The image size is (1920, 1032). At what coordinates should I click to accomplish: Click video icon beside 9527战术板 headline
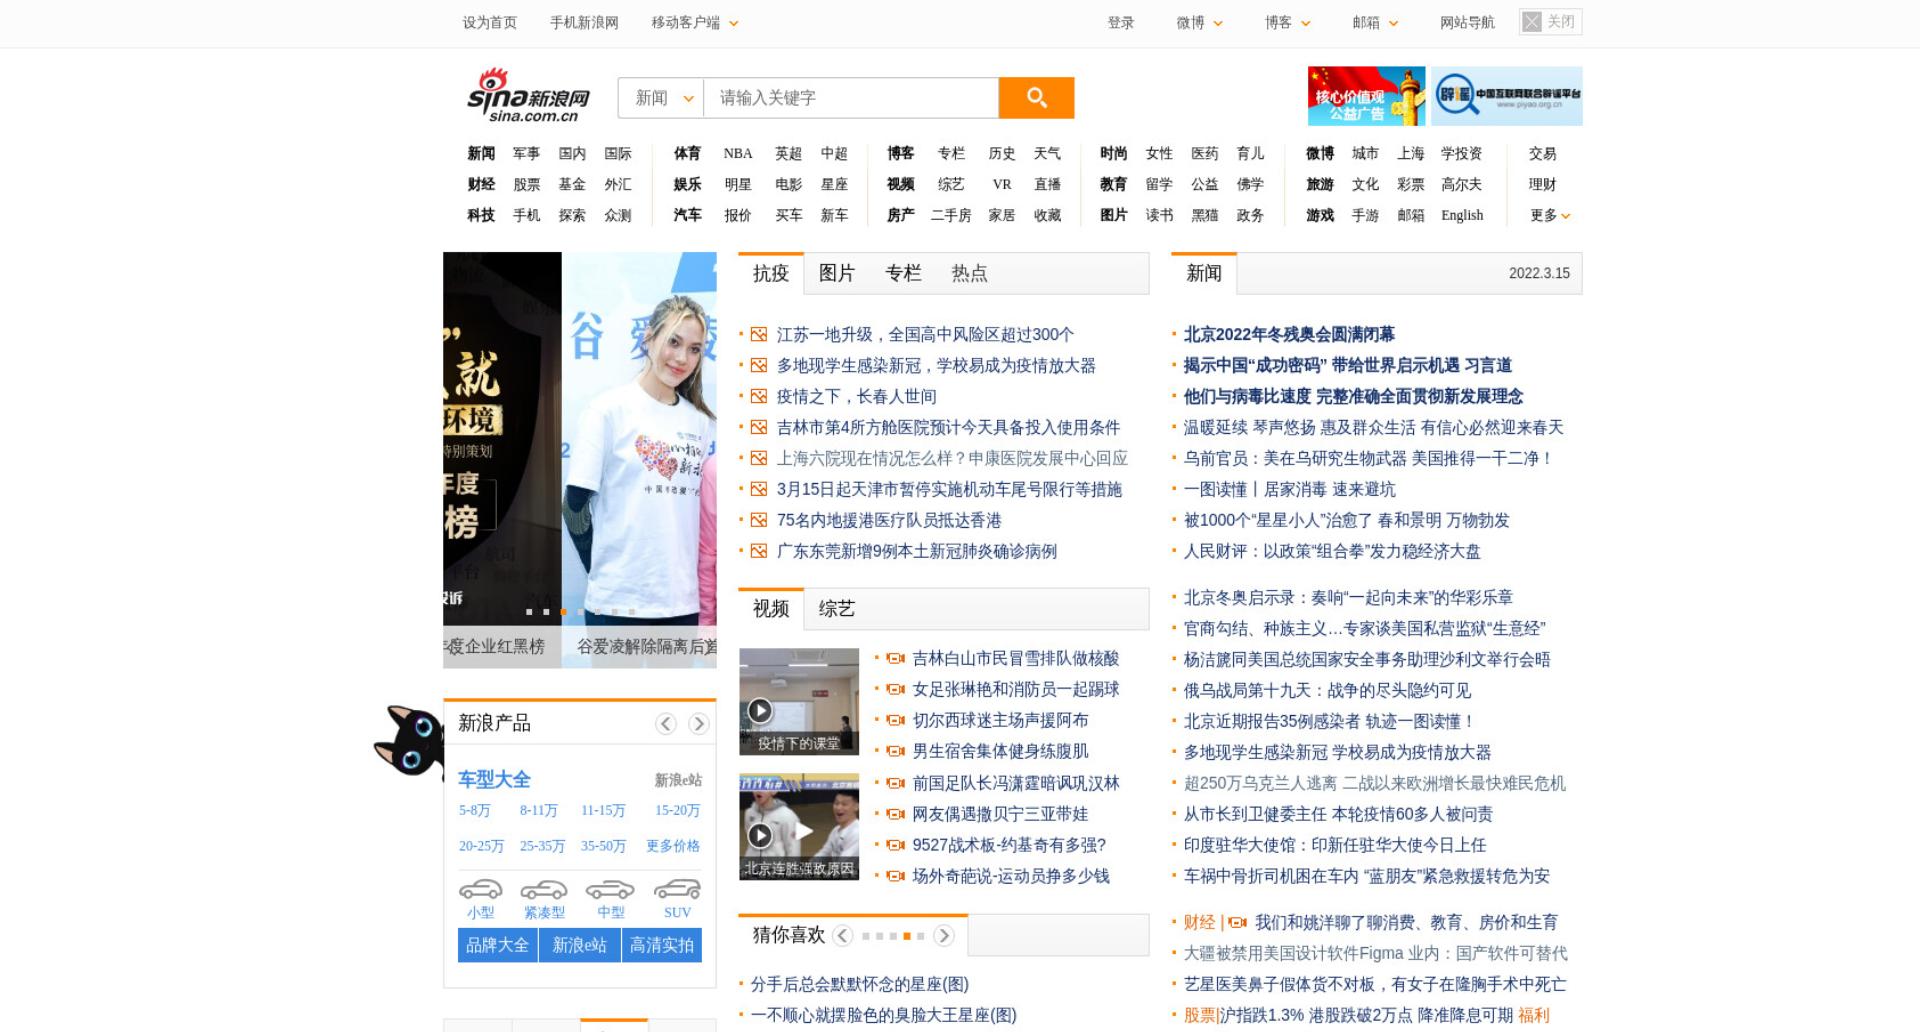(x=896, y=846)
